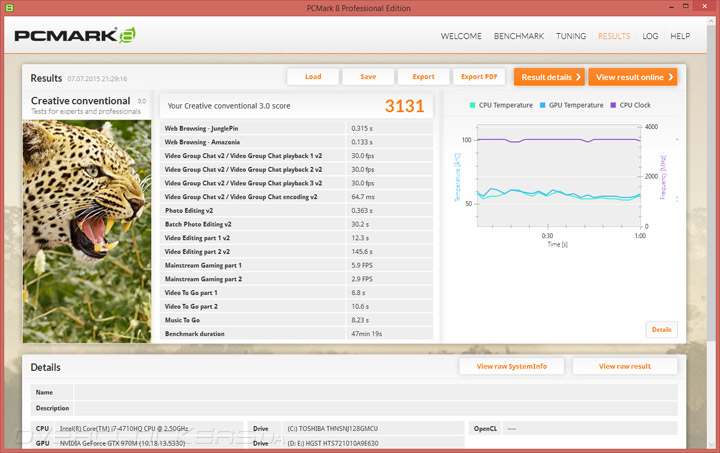Open the WELCOME tab
Screen dimensions: 720x453
point(461,36)
